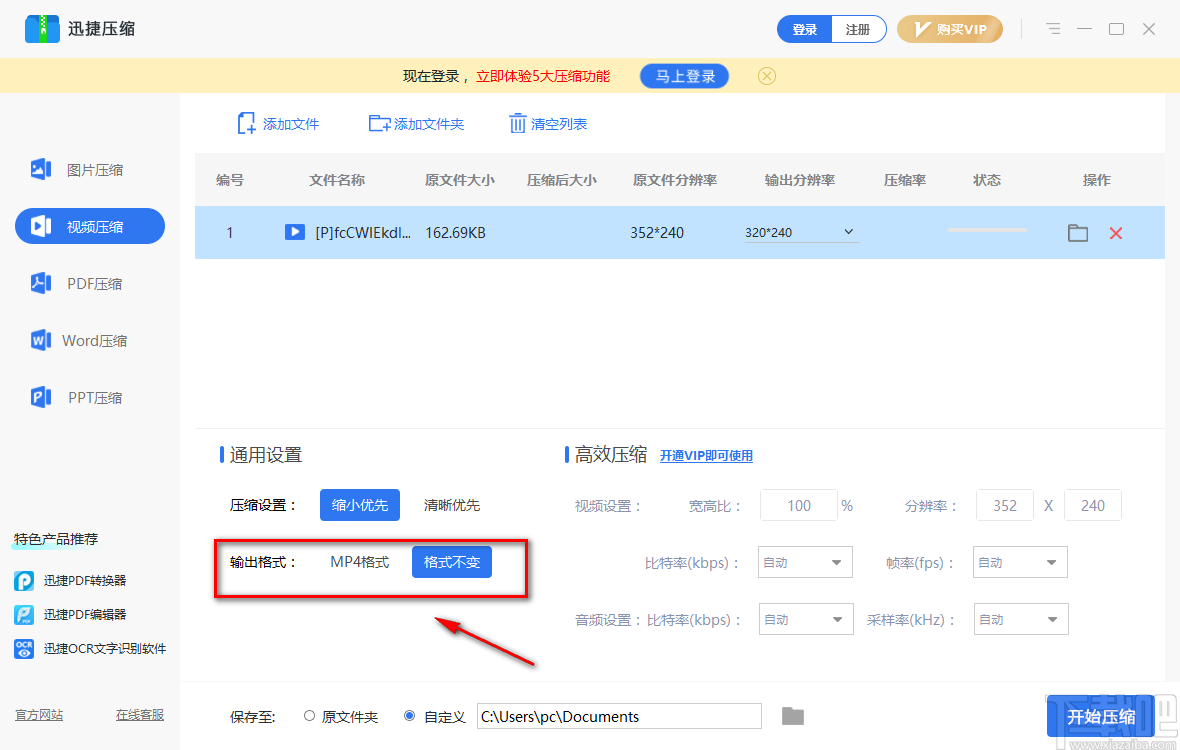This screenshot has width=1180, height=750.
Task: Open the 320*240 output resolution dropdown
Action: [x=800, y=231]
